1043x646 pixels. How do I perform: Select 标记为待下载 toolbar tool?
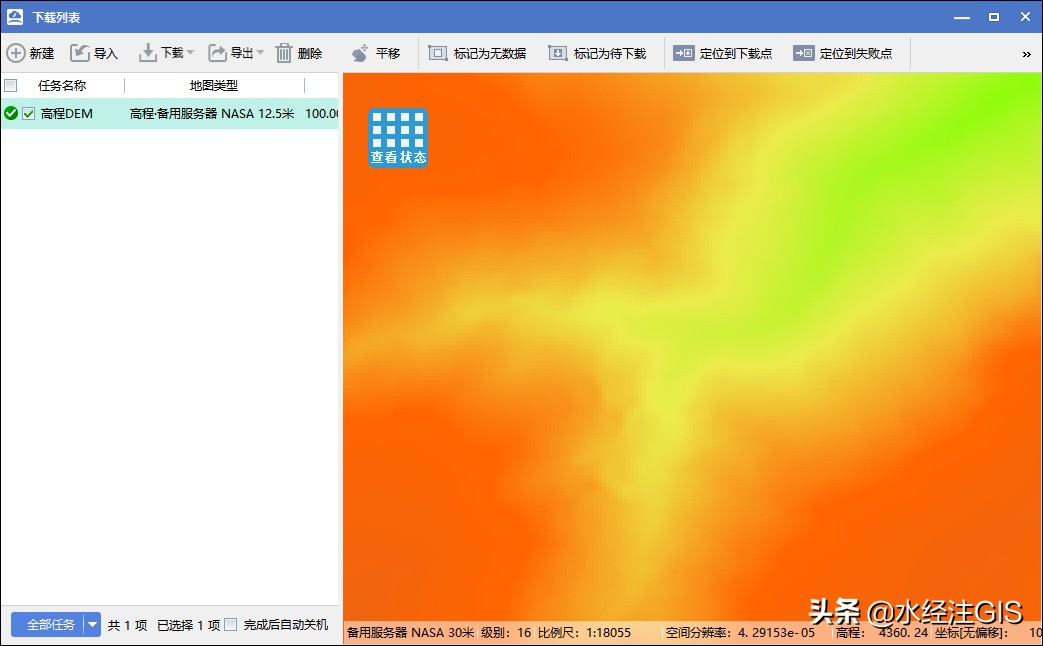coord(597,53)
